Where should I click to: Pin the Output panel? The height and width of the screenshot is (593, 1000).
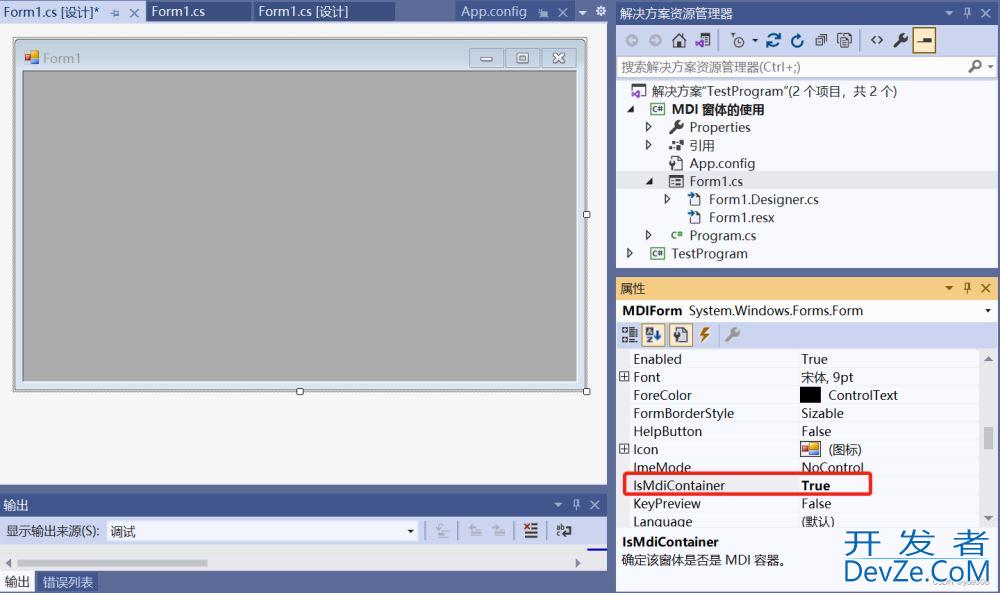(x=577, y=504)
